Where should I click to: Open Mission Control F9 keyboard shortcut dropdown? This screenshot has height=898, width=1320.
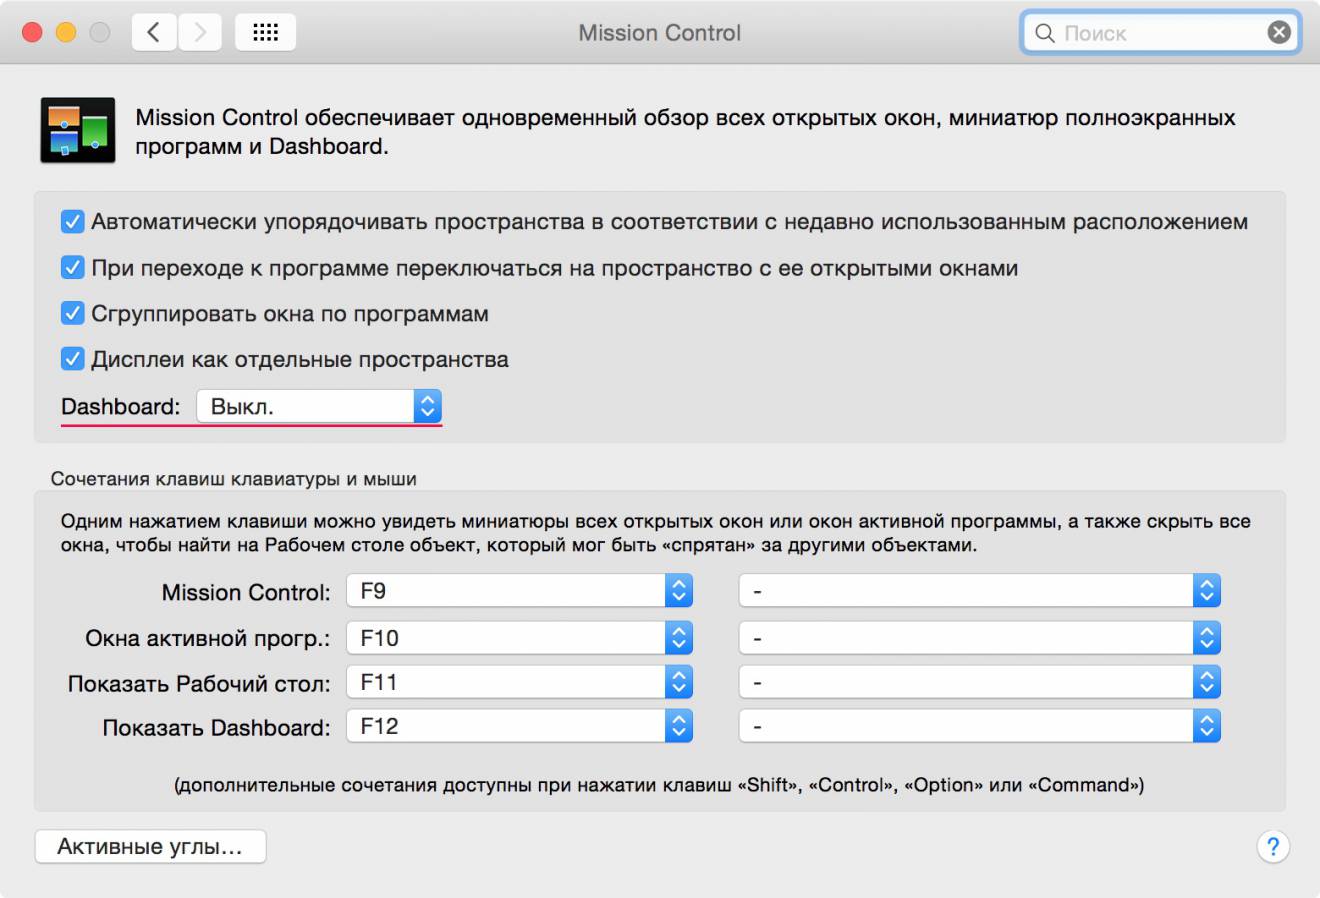click(520, 591)
